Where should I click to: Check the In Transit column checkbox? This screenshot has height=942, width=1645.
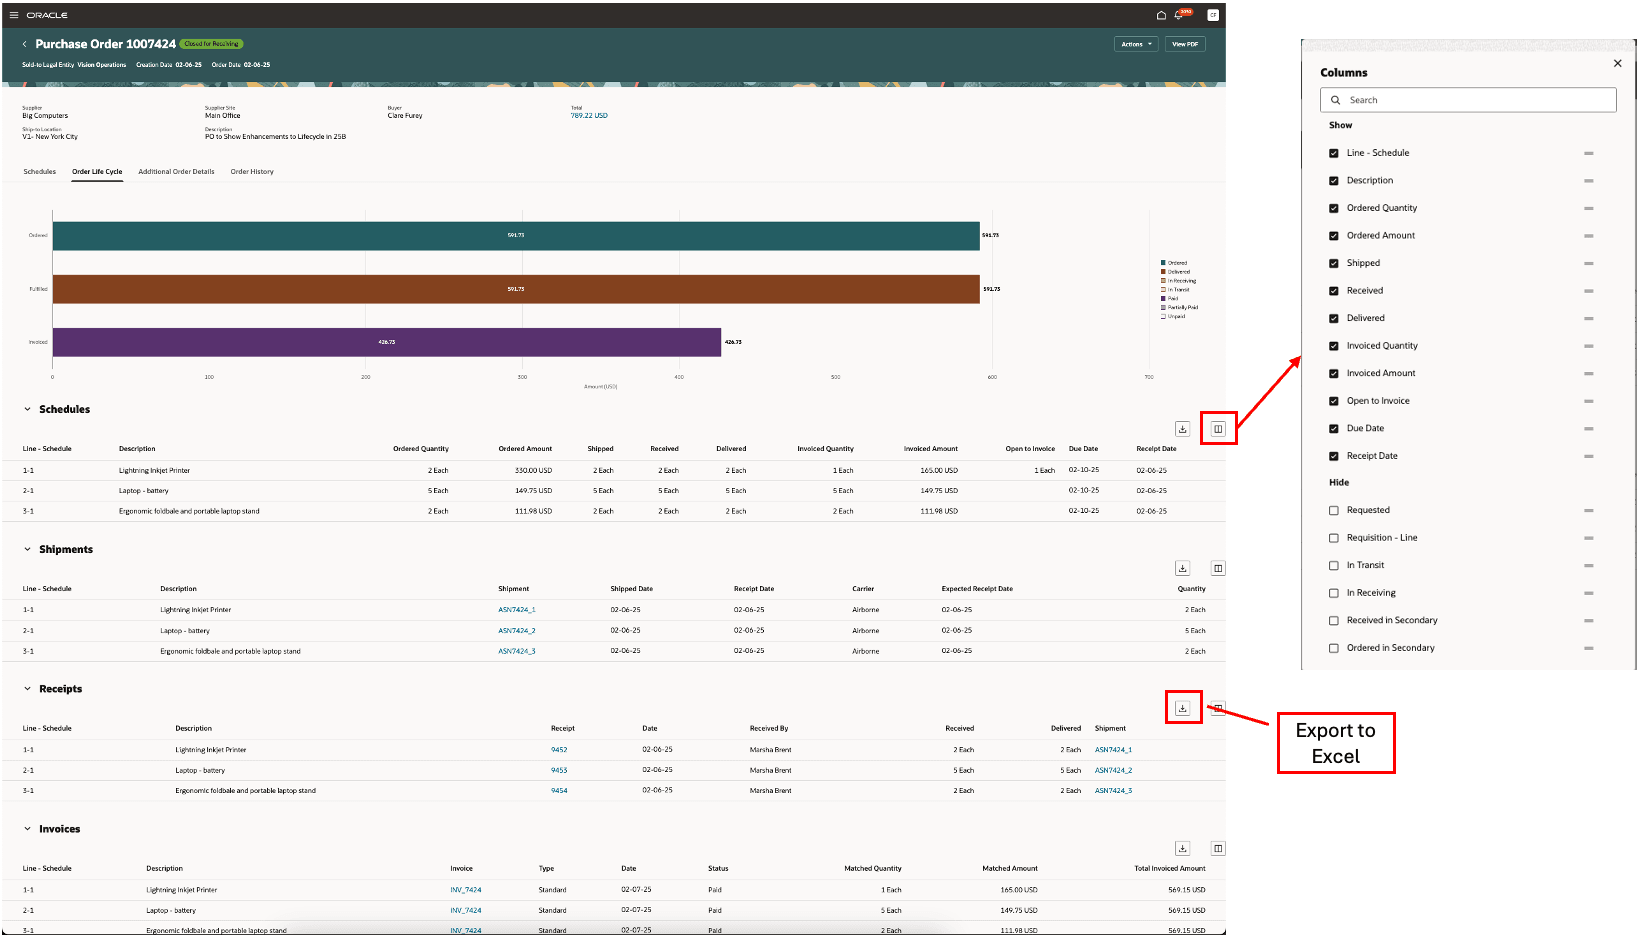pyautogui.click(x=1333, y=565)
